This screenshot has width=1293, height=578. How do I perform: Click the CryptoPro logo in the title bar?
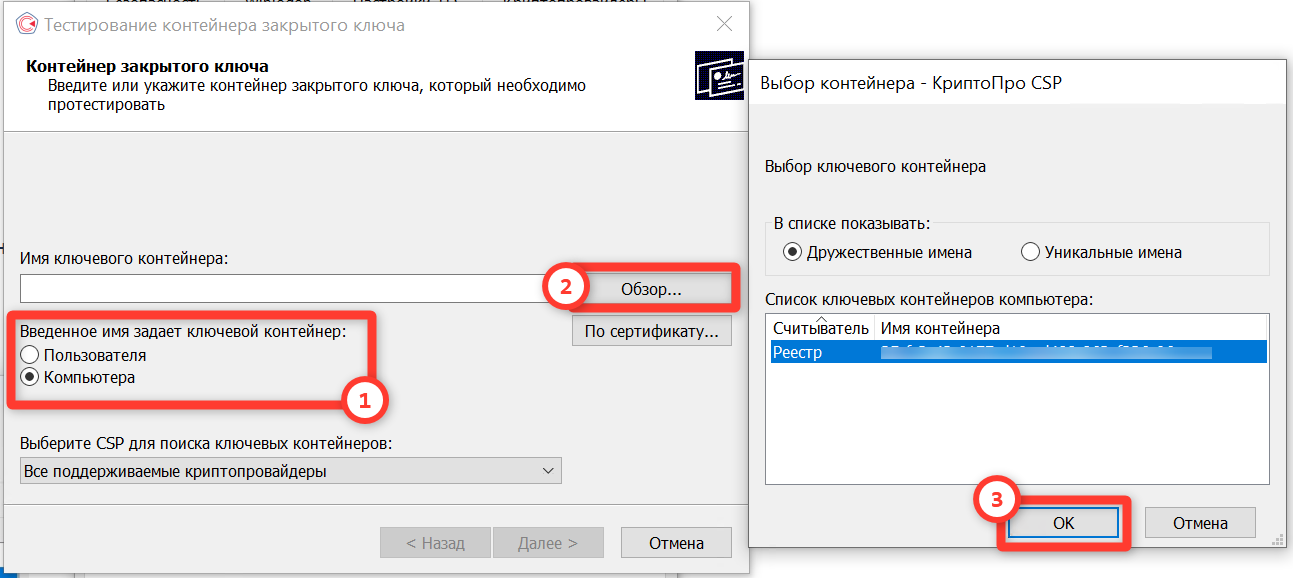coord(29,25)
